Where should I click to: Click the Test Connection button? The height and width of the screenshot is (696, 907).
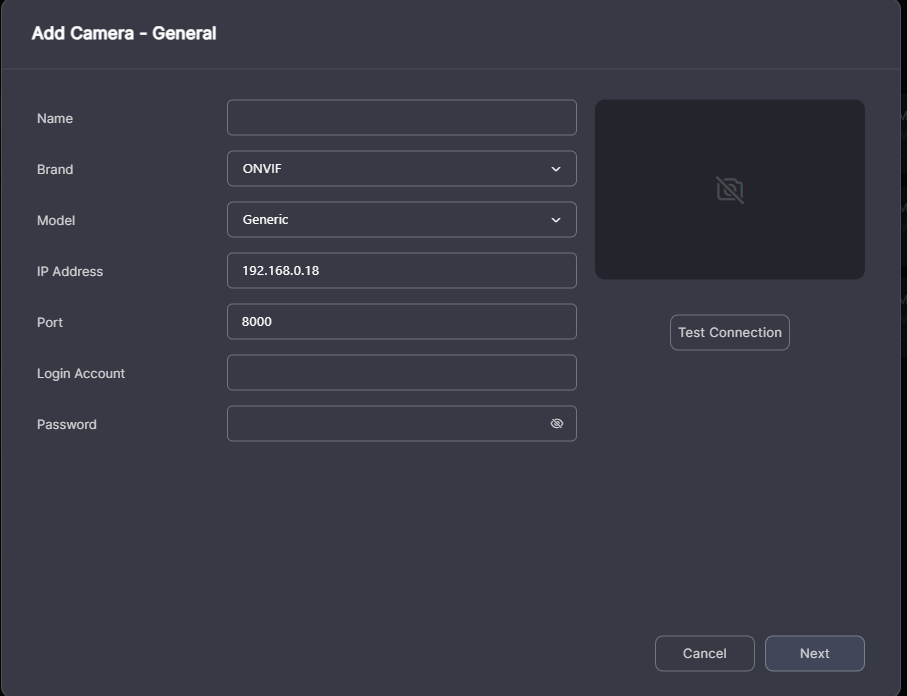pyautogui.click(x=729, y=332)
